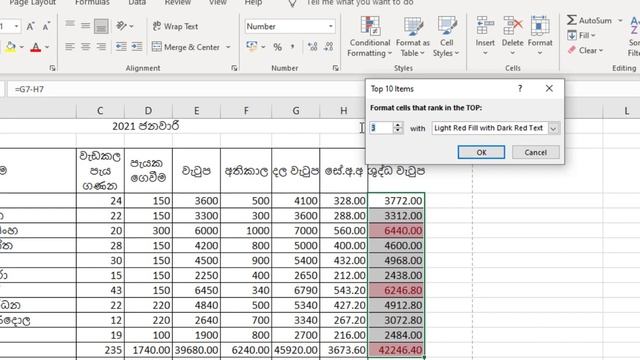Click Decrease Decimal icon
This screenshot has width=640, height=360.
point(329,47)
